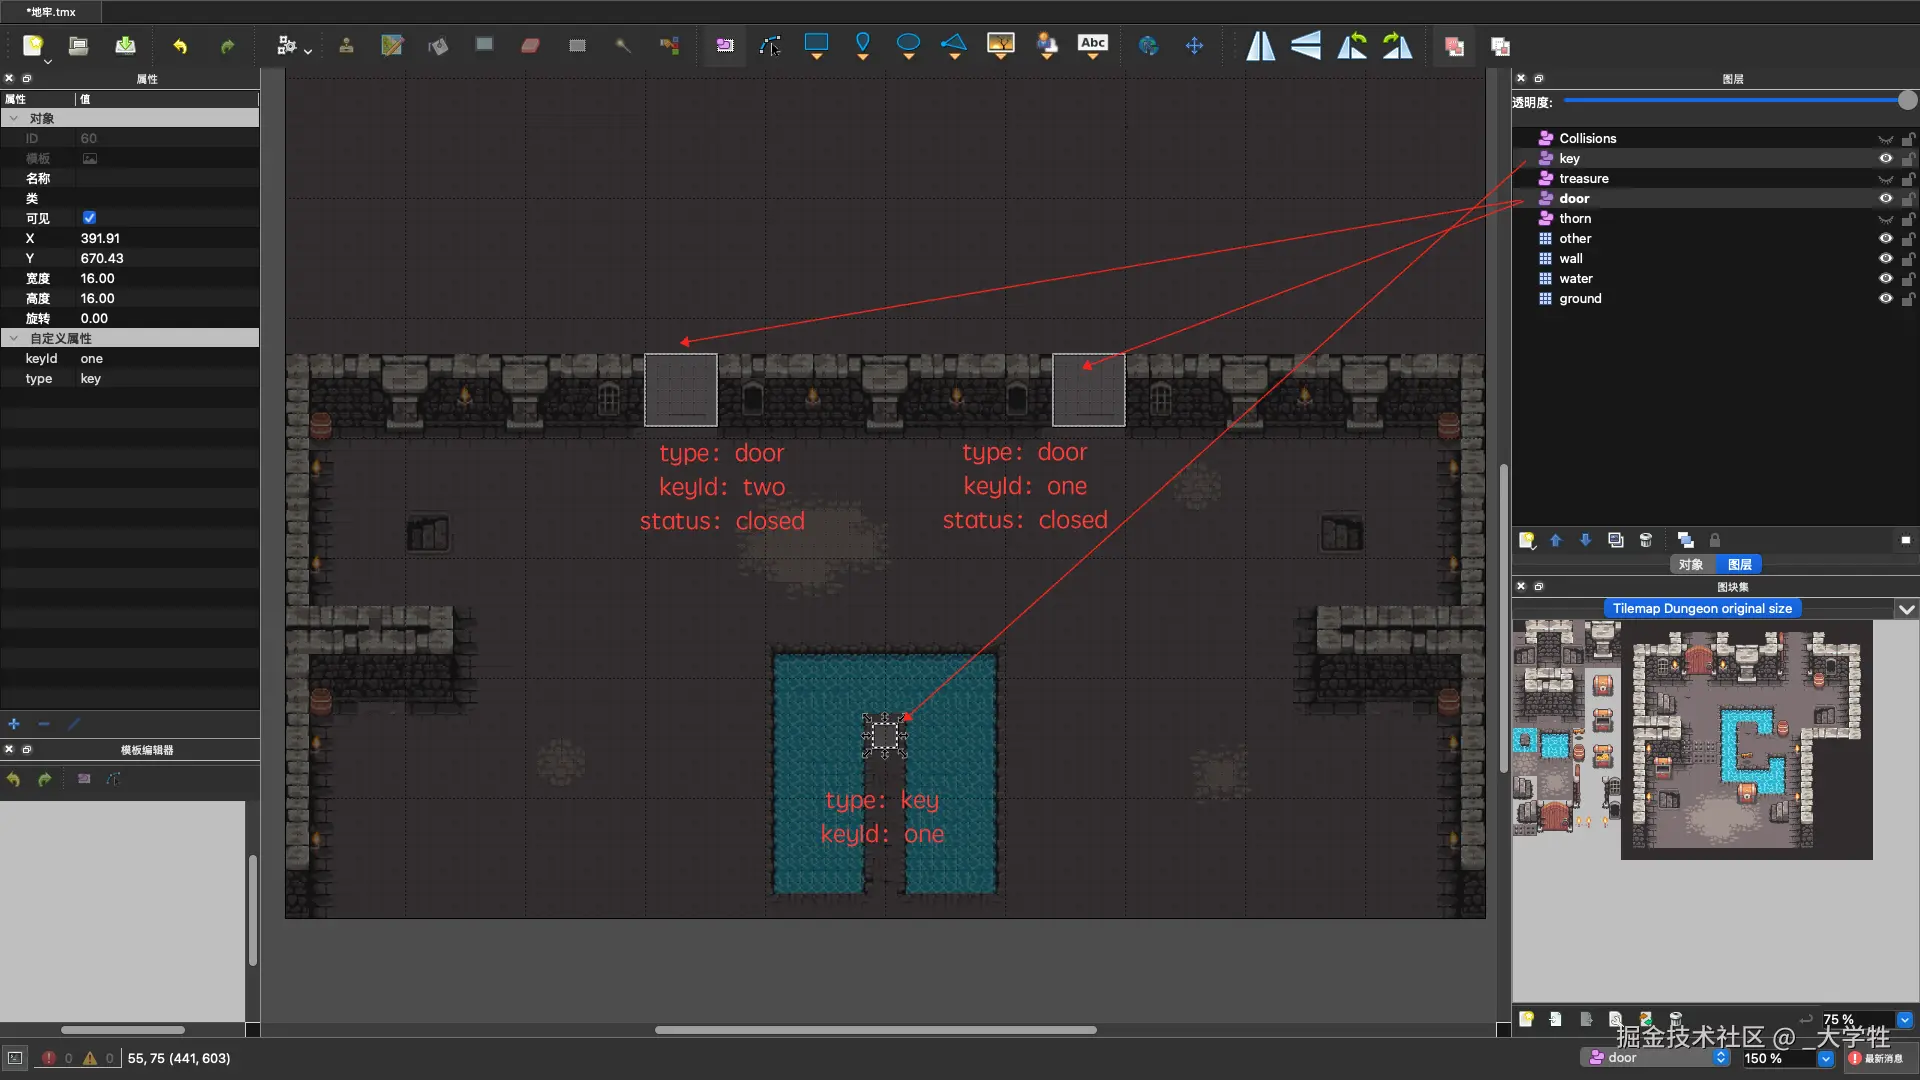Select the Insert Ellipse tool
Image resolution: width=1920 pixels, height=1080 pixels.
coord(908,43)
